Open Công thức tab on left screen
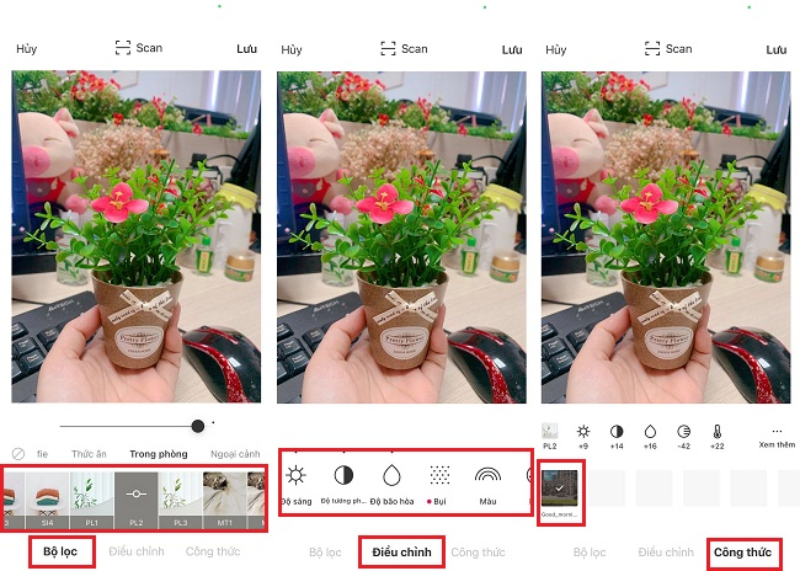The image size is (800, 571). 213,551
